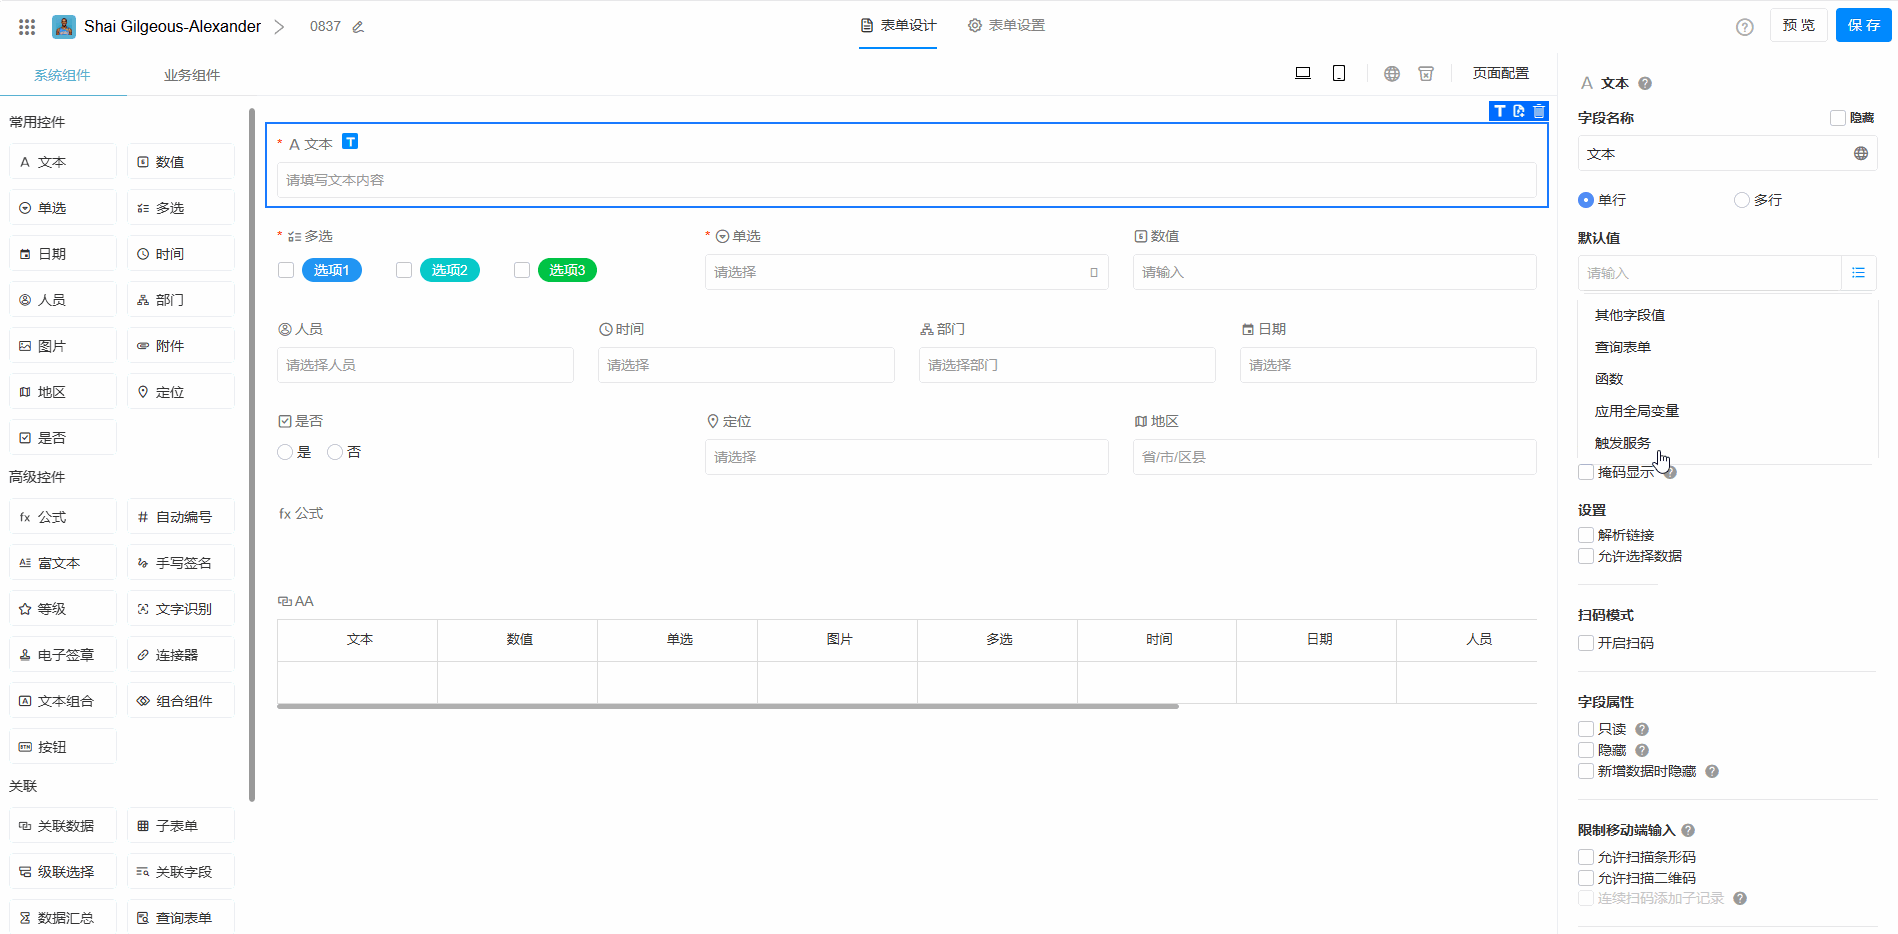Click the help question mark icon in header
Viewport: 1898px width, 934px height.
1744,27
